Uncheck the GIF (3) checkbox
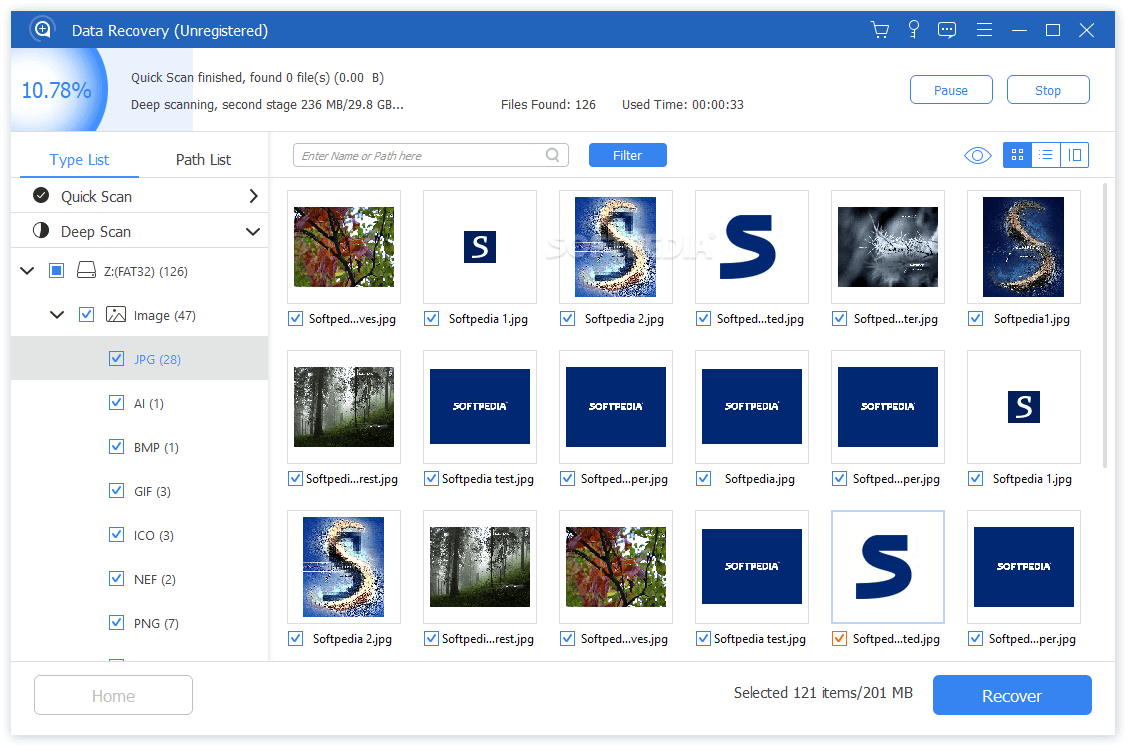The width and height of the screenshot is (1128, 748). (x=116, y=491)
